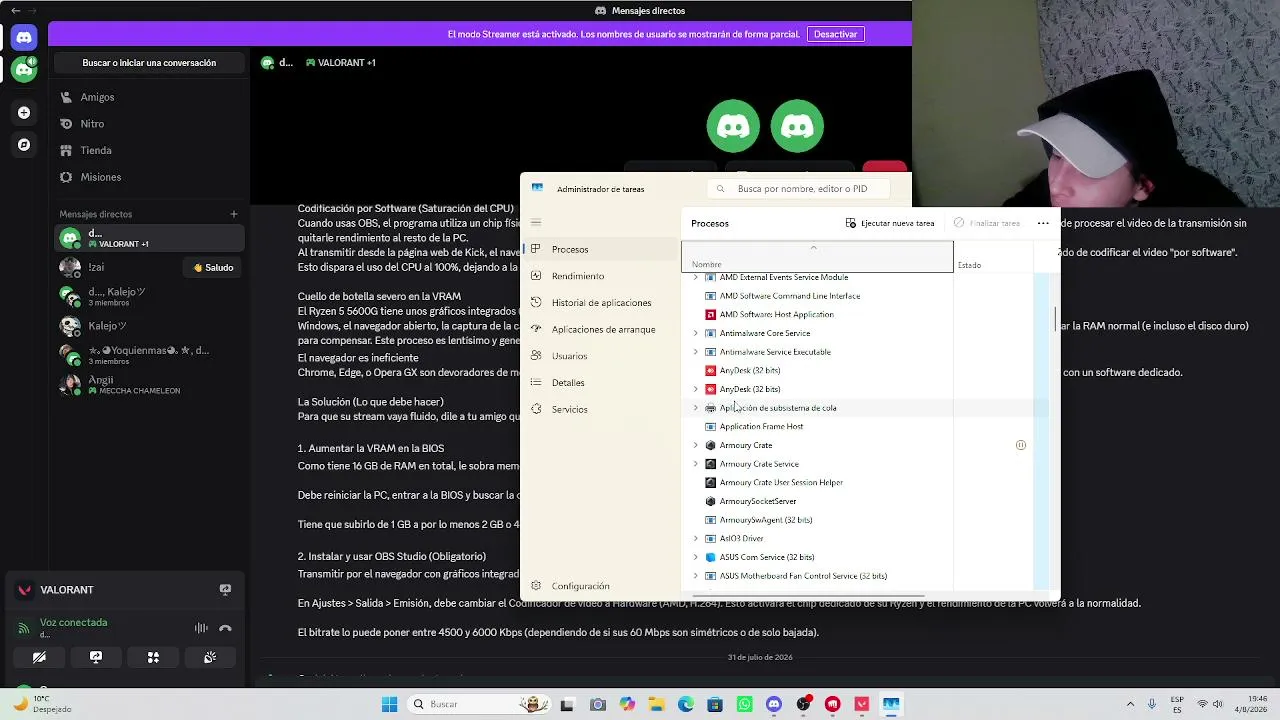1280x720 pixels.
Task: Open activities icon in voice panel
Action: tap(153, 657)
